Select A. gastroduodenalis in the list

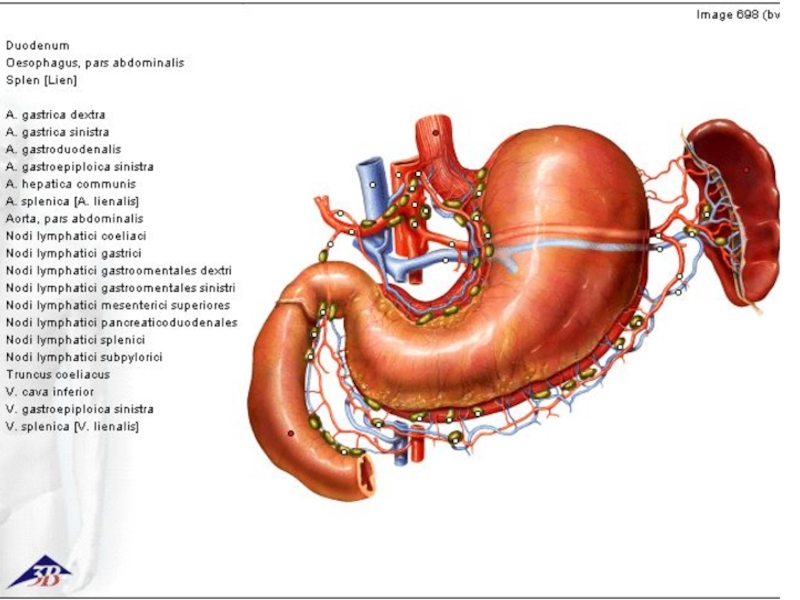64,149
